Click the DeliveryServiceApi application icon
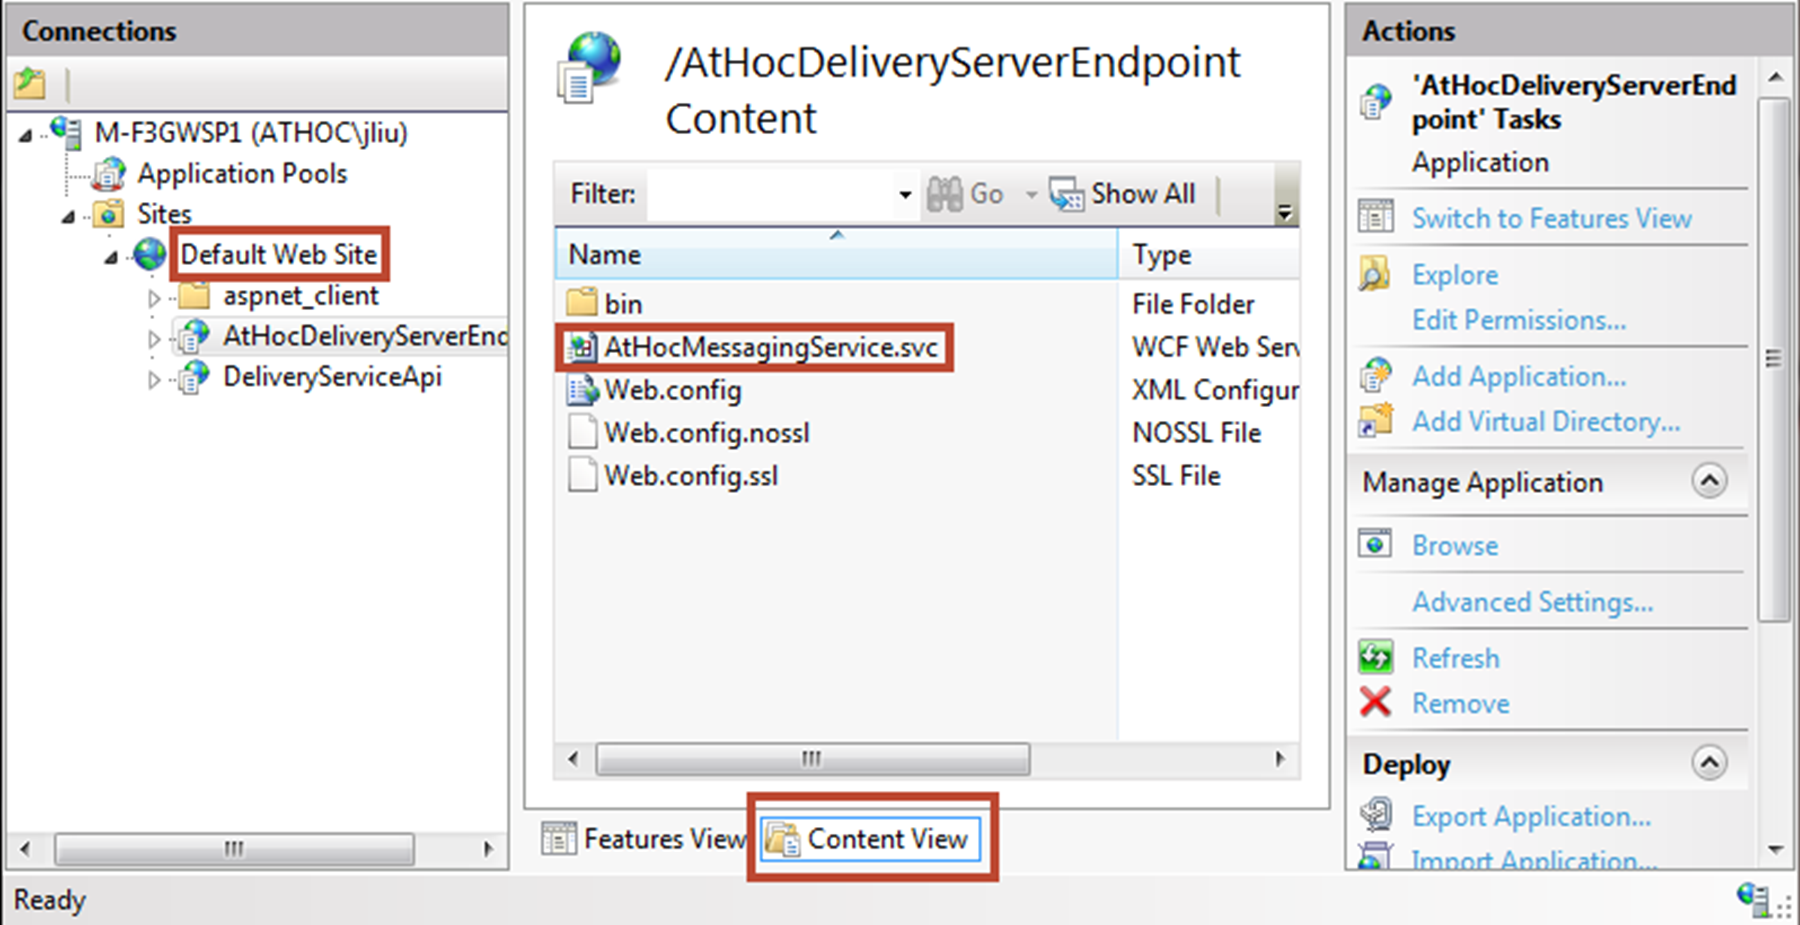Screen dimensions: 1800x925 click(193, 377)
